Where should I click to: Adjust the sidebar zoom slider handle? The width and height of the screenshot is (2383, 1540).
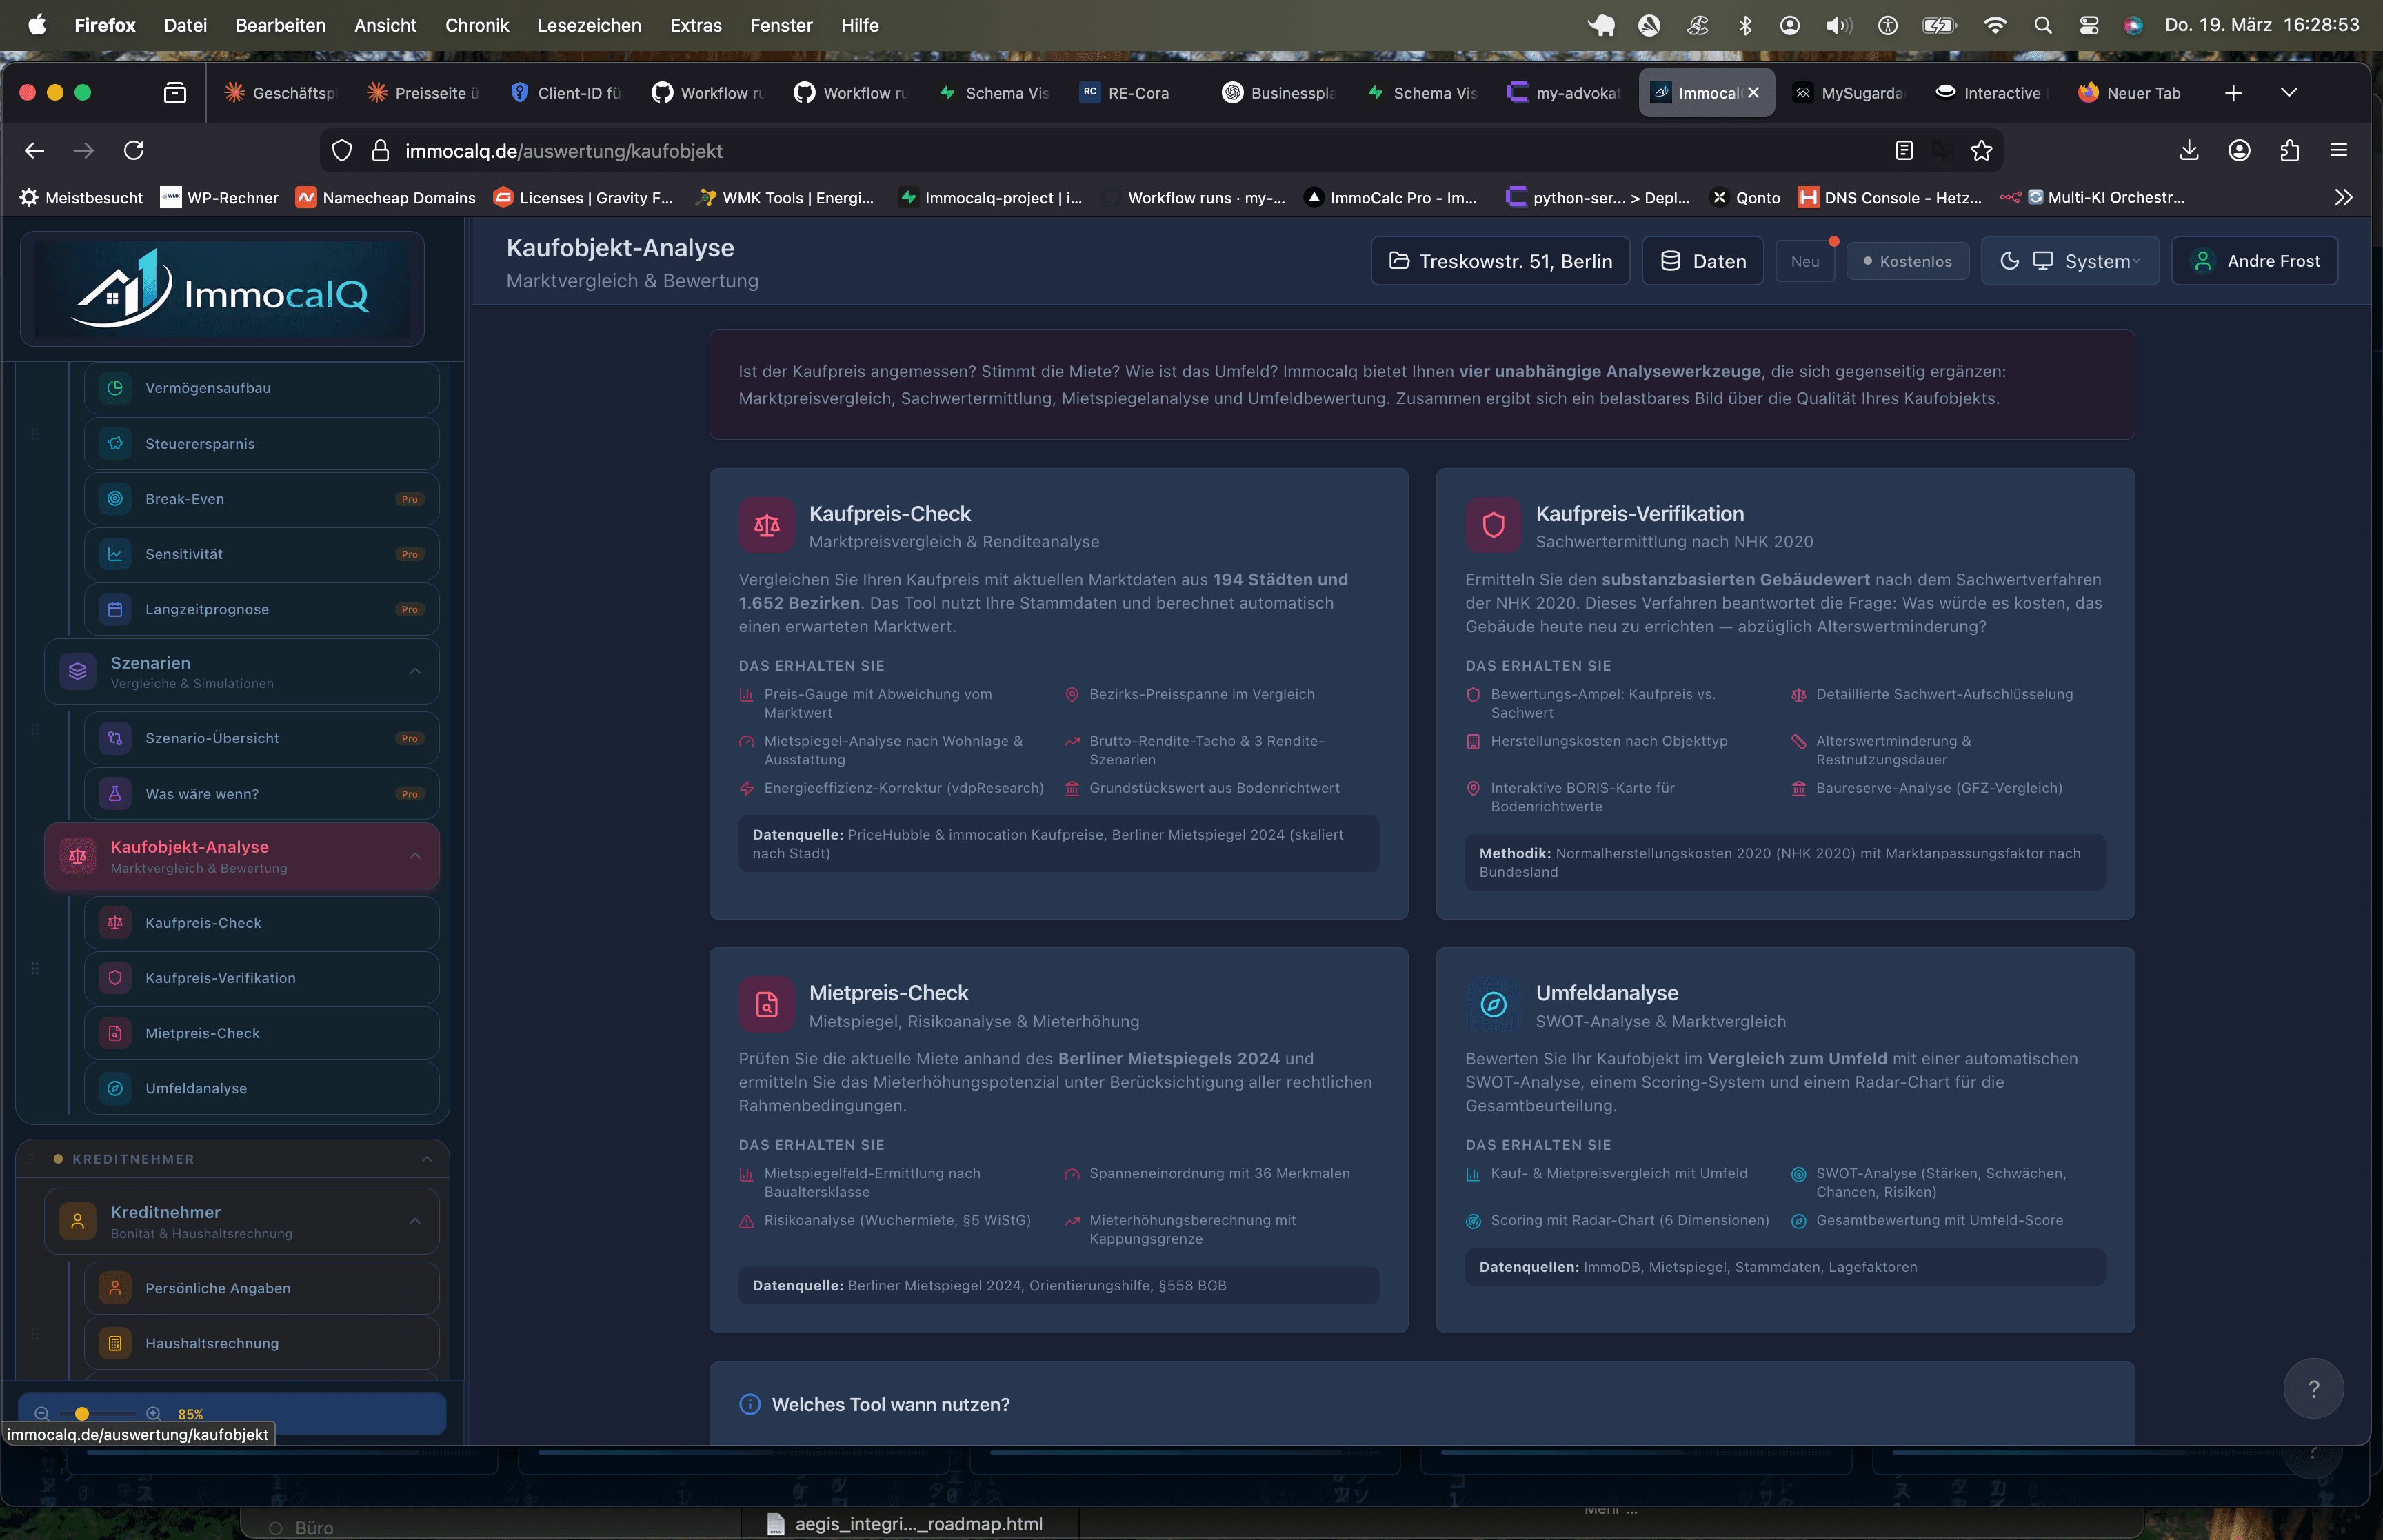click(82, 1414)
